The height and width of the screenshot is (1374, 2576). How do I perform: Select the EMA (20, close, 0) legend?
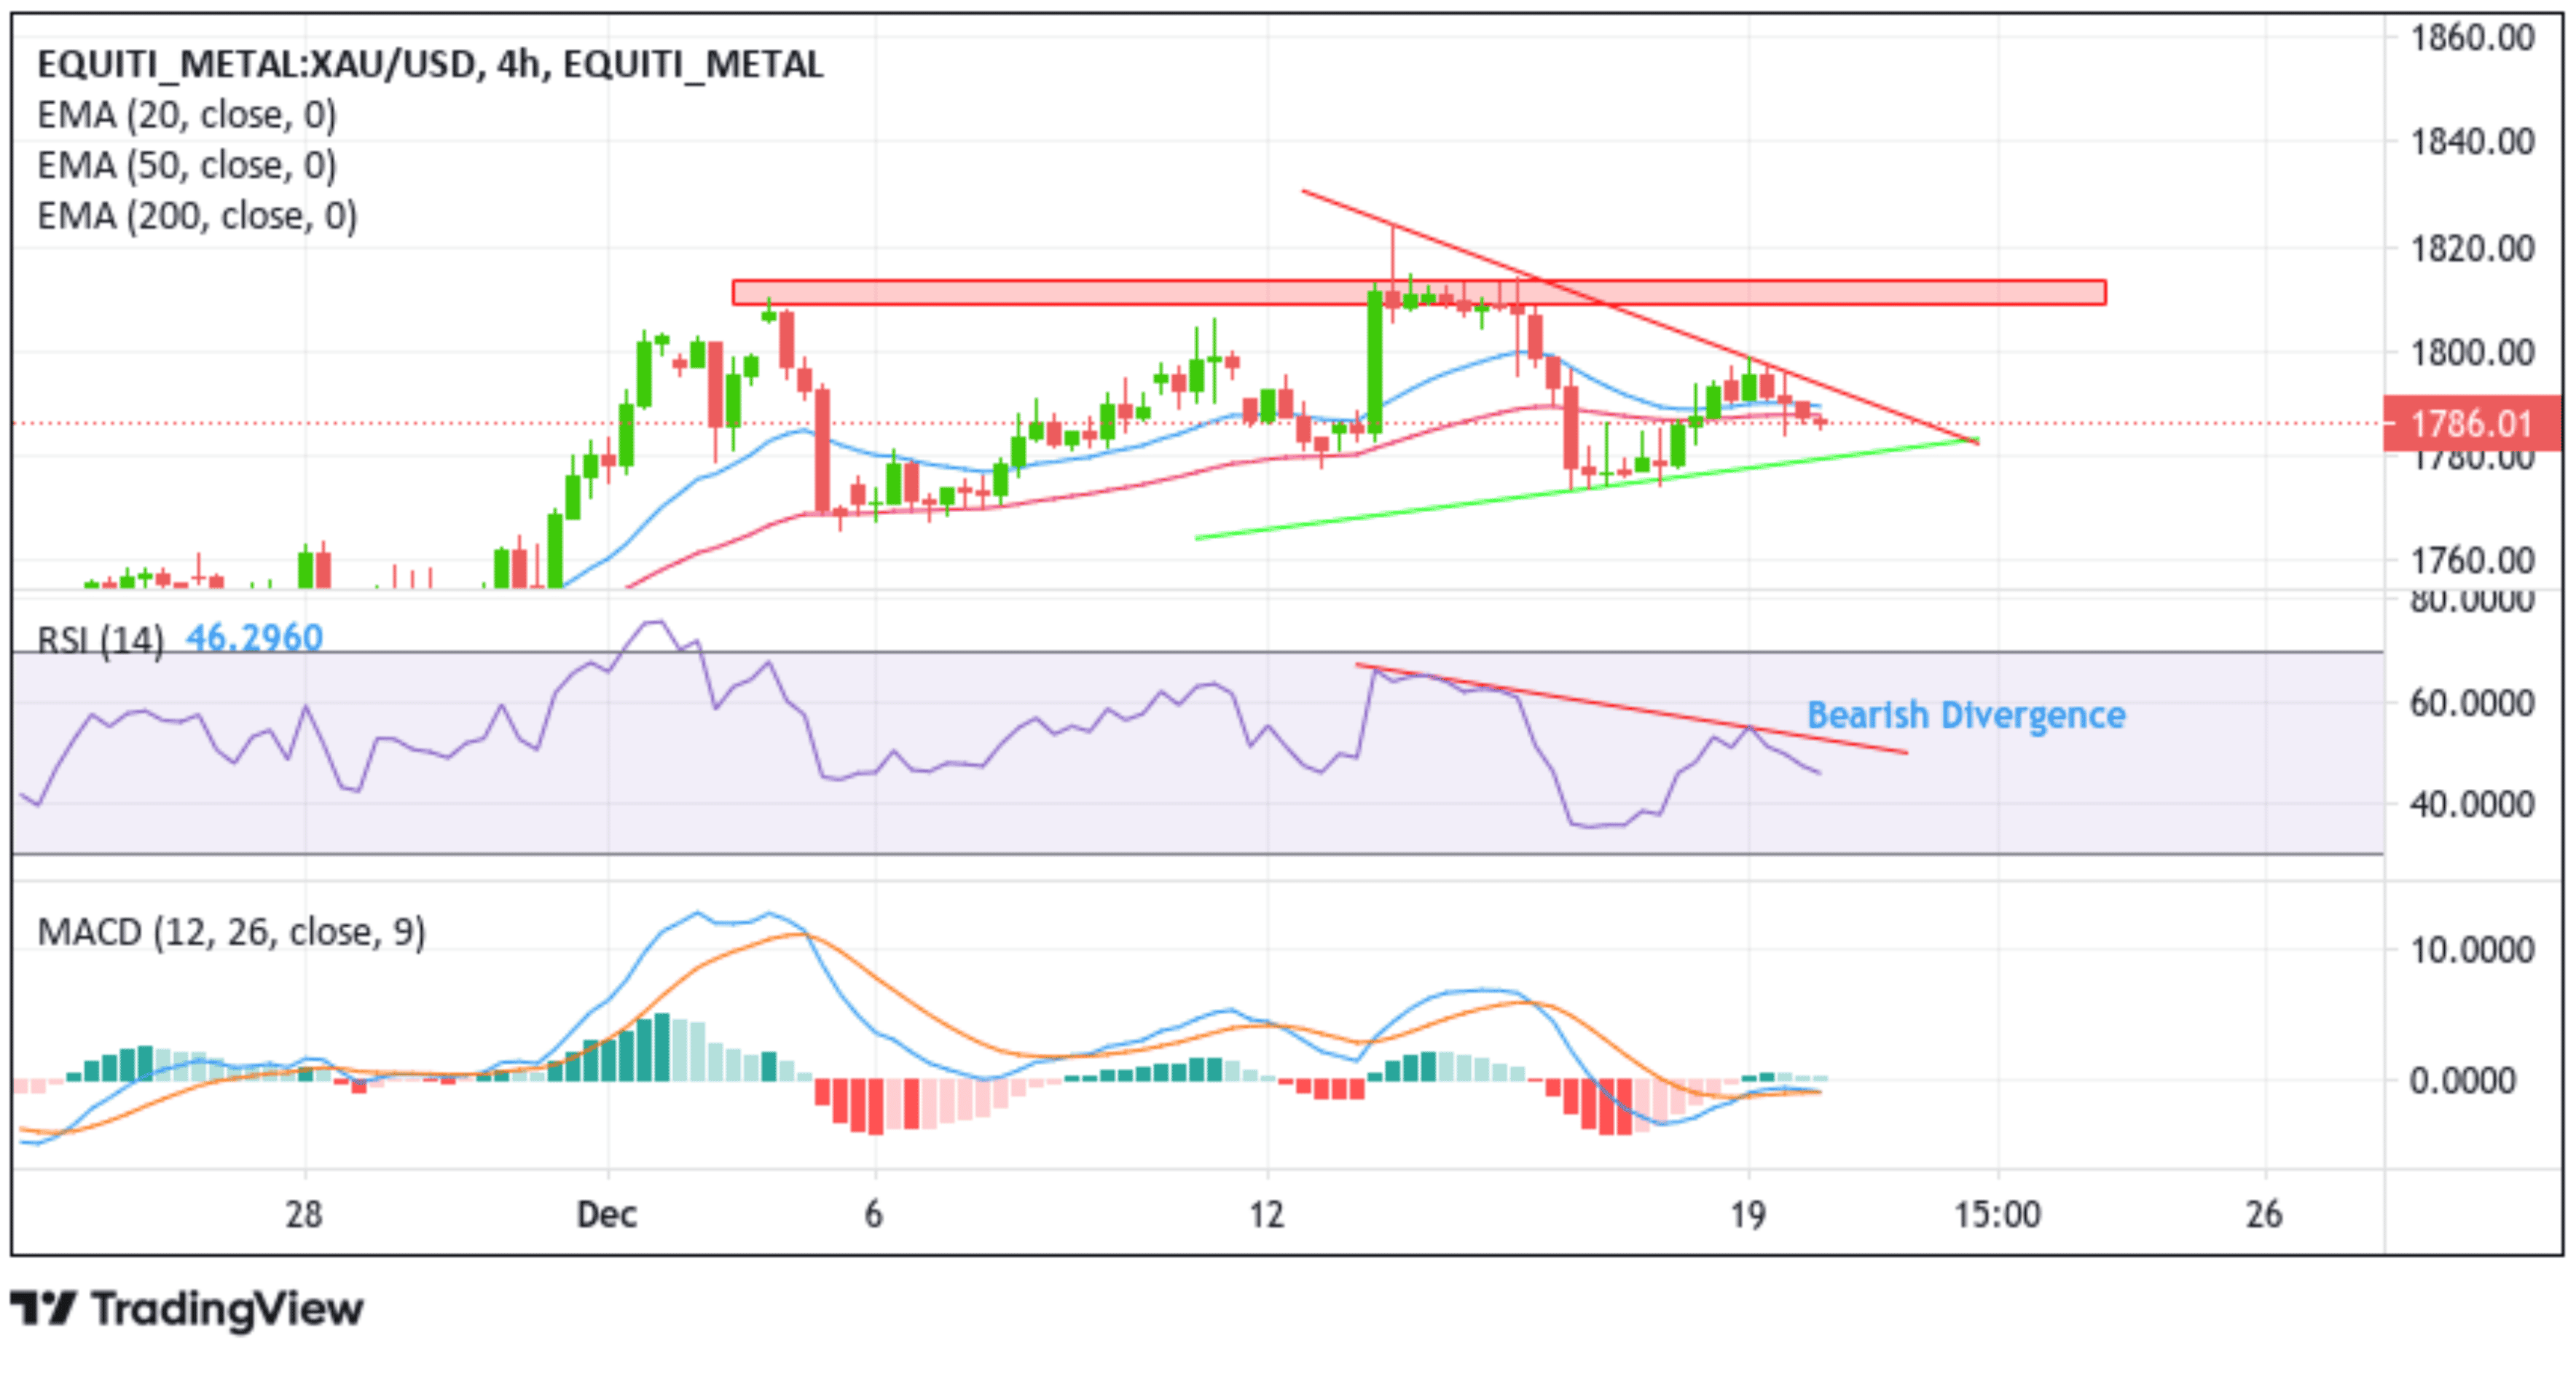coord(187,115)
